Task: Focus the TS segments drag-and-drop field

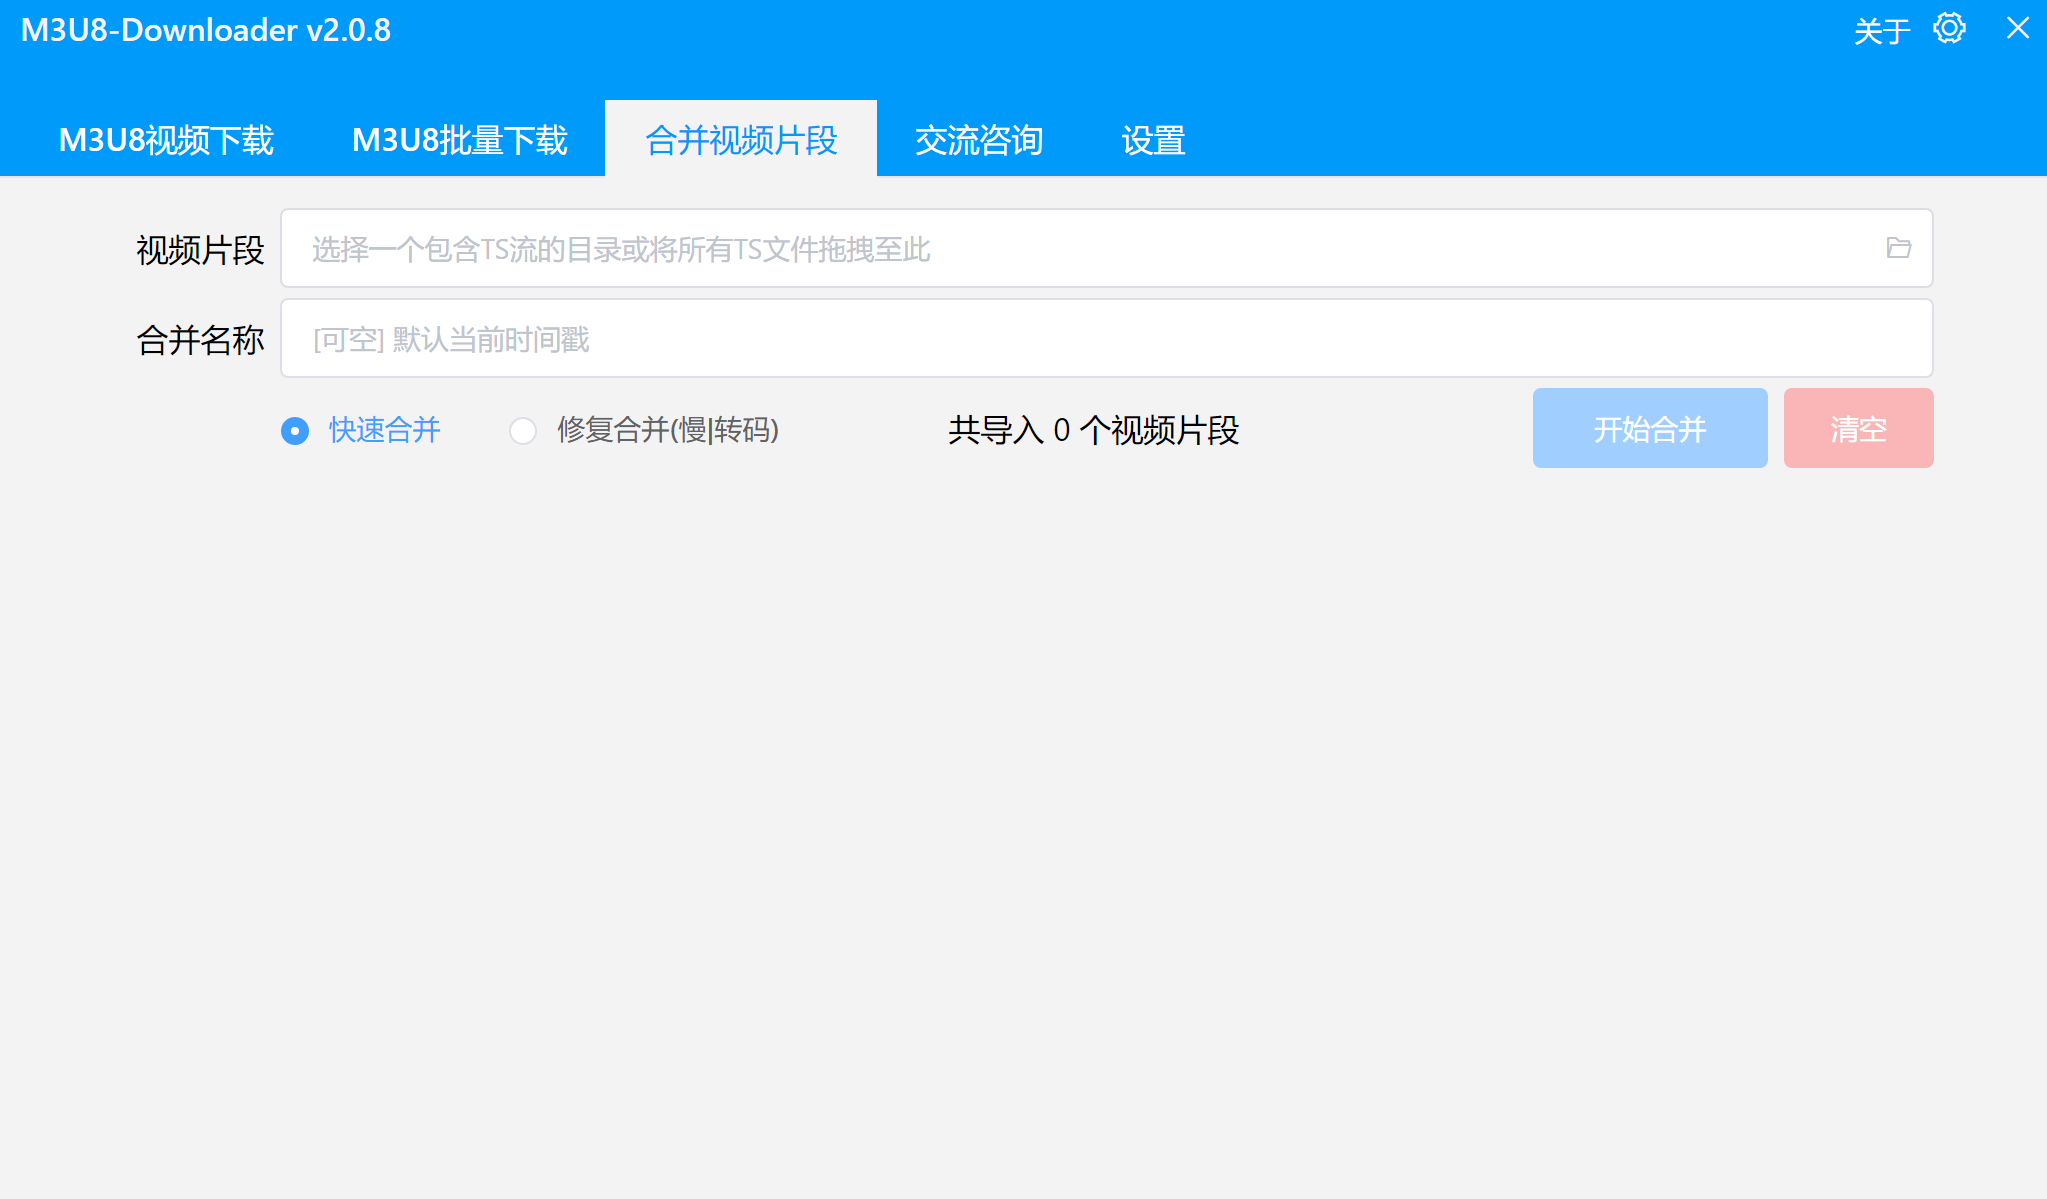Action: click(900, 249)
